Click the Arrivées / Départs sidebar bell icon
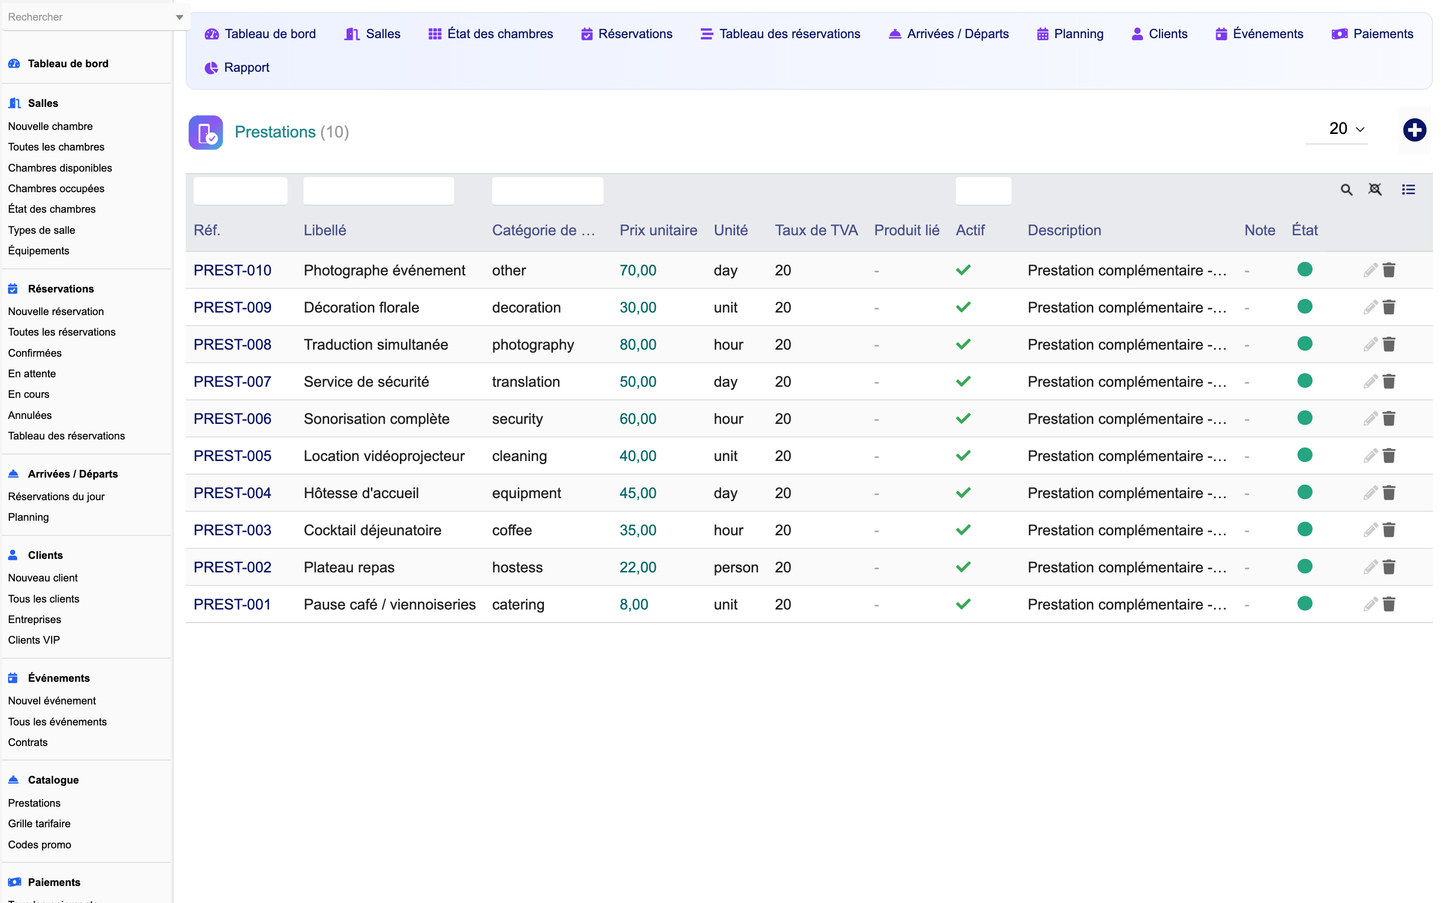 (x=13, y=474)
